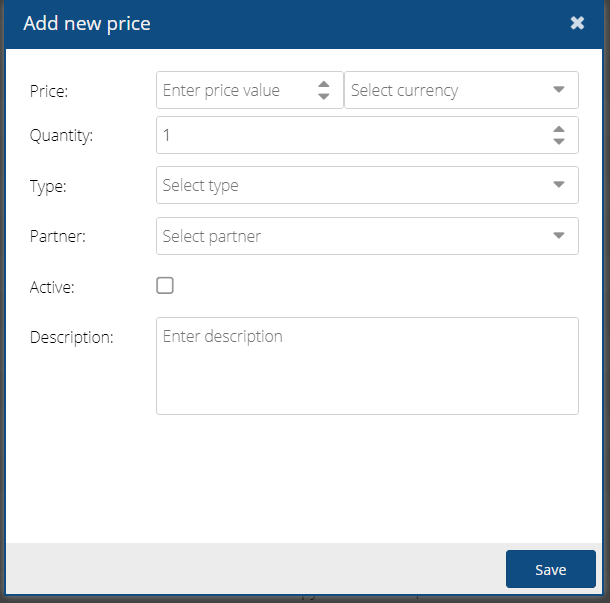Click the Active label text
Image resolution: width=610 pixels, height=603 pixels.
pos(52,287)
